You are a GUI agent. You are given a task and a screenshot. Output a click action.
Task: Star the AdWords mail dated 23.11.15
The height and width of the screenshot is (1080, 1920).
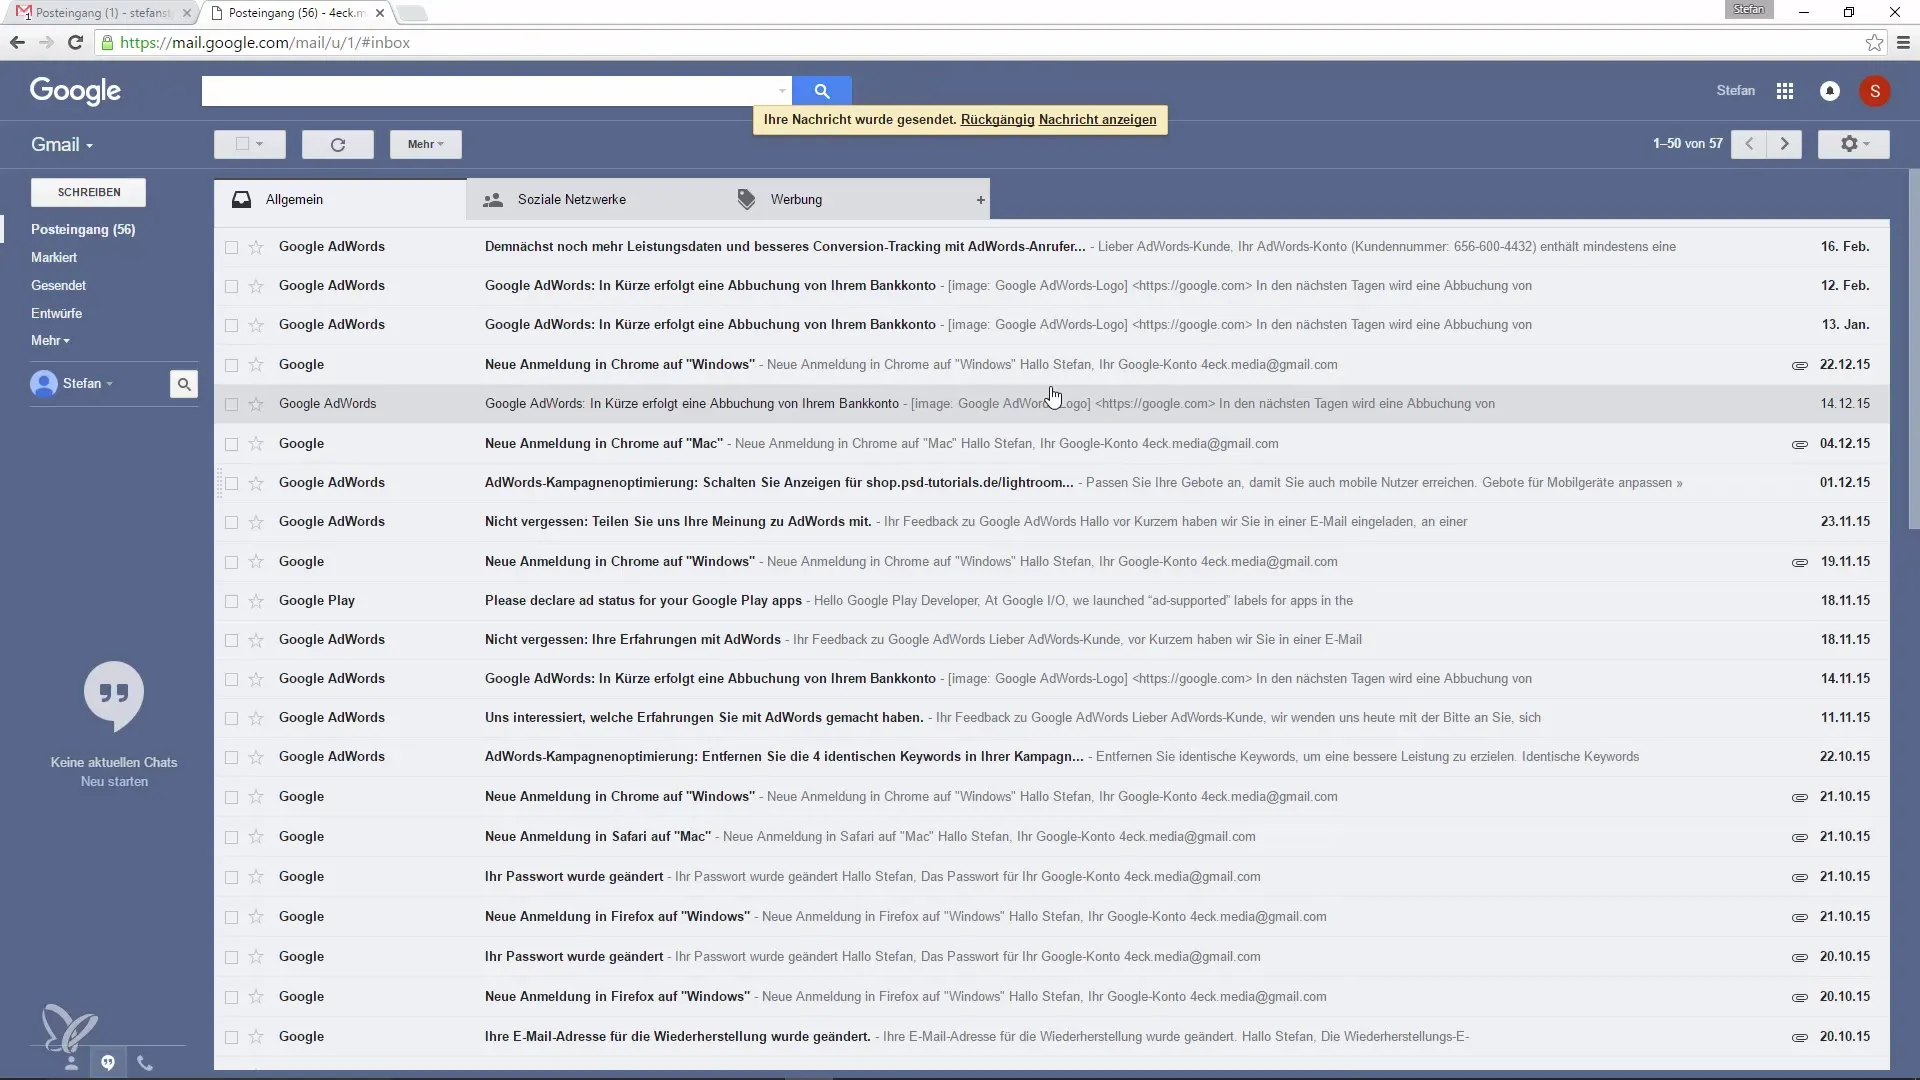pyautogui.click(x=256, y=522)
